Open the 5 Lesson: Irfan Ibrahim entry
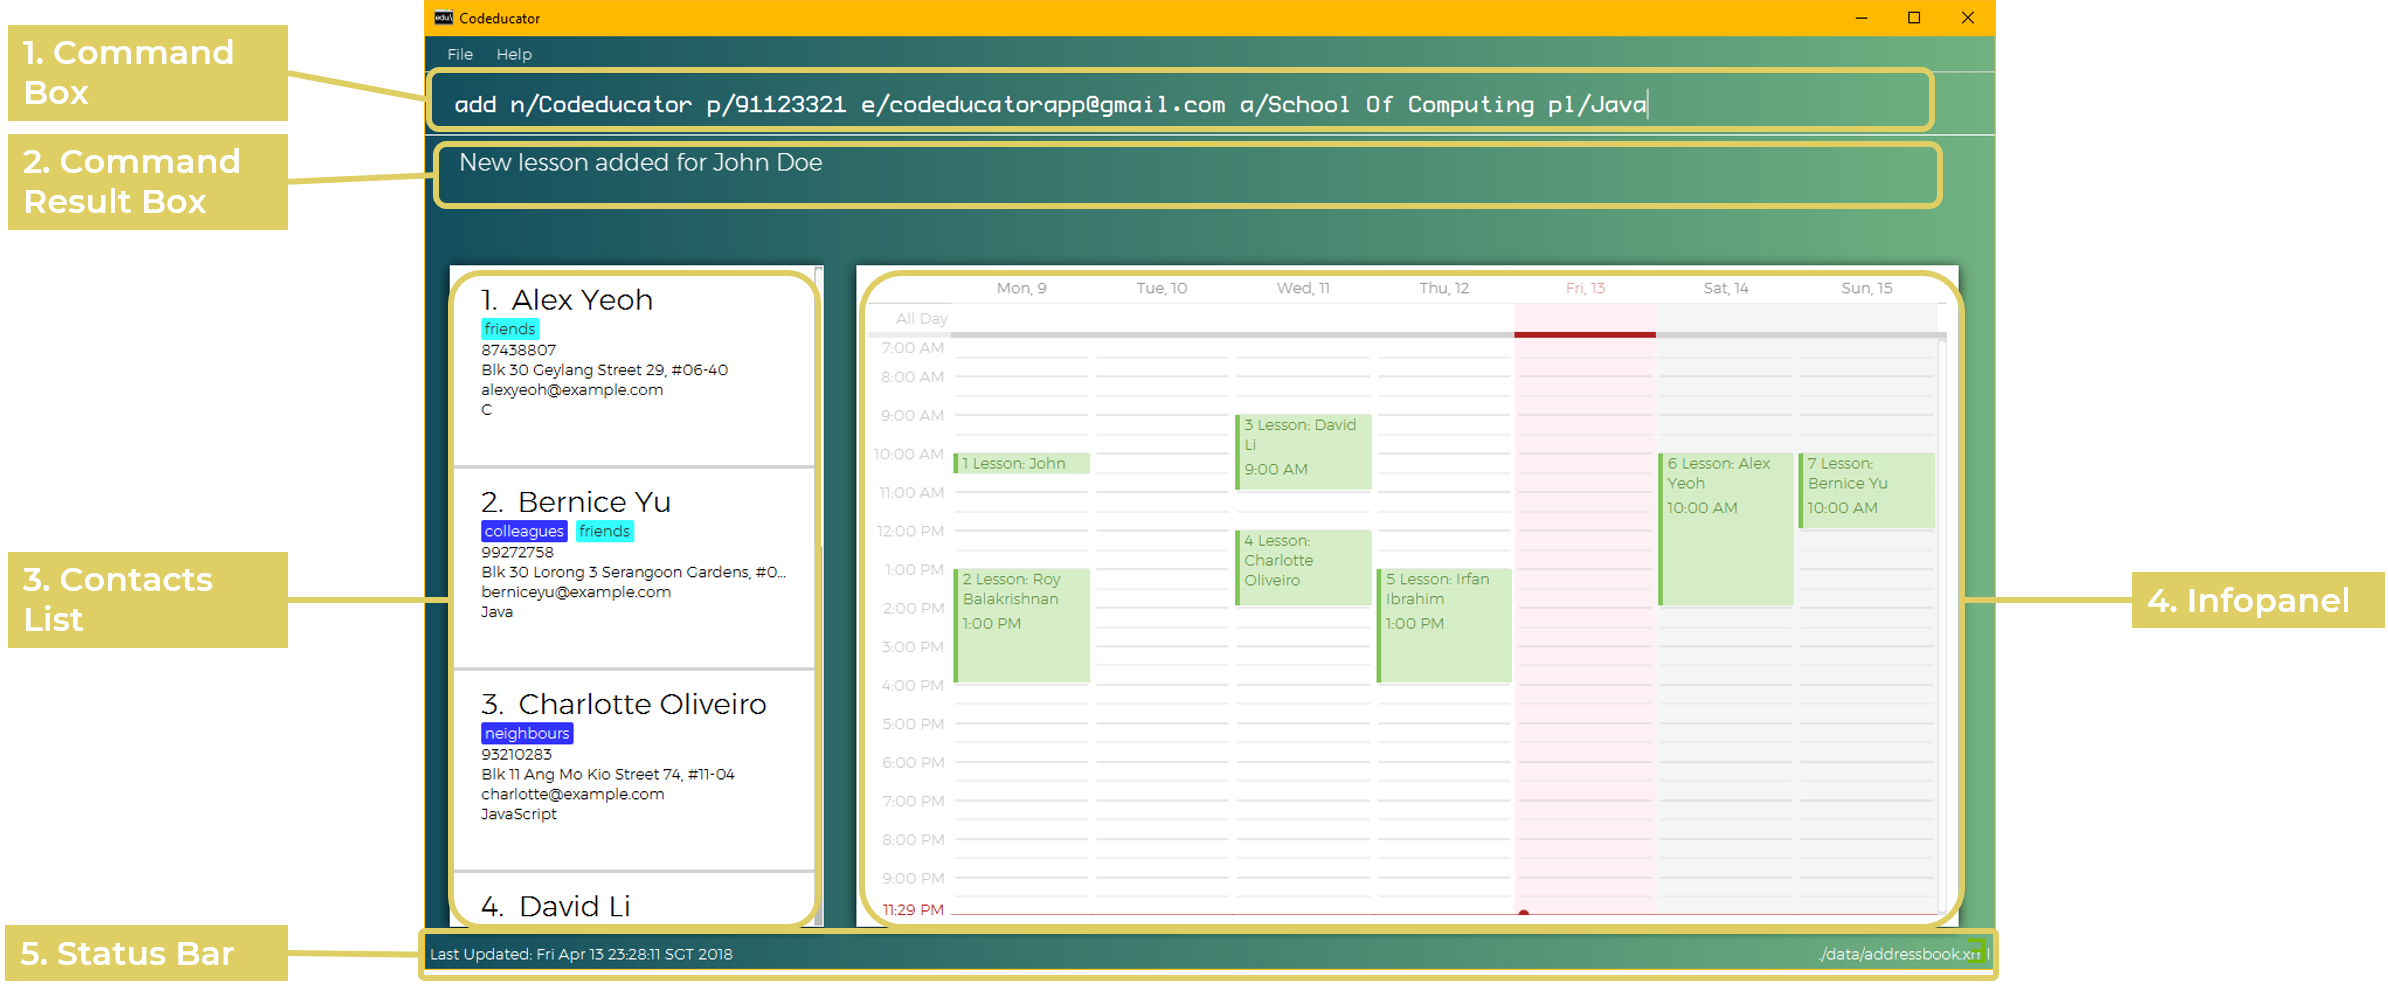Screen dimensions: 2388x993 (x=1444, y=626)
